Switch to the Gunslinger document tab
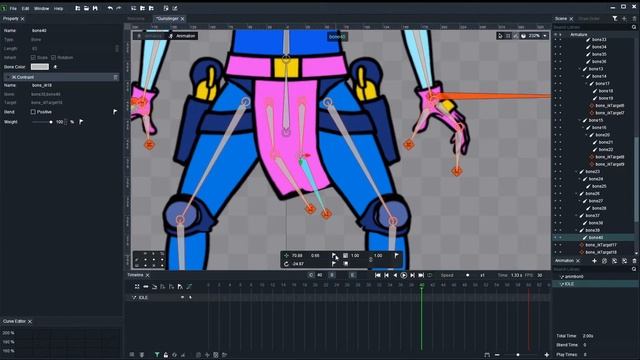The image size is (640, 360). coord(167,19)
